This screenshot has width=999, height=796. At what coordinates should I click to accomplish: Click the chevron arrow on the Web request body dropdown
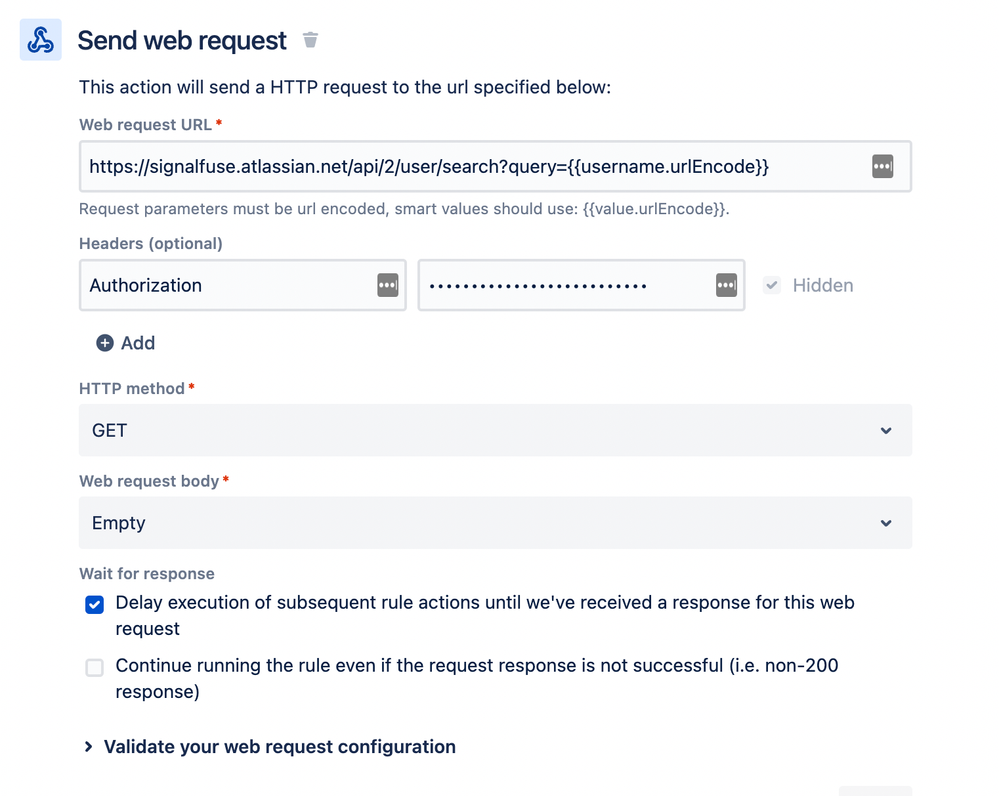pos(886,523)
